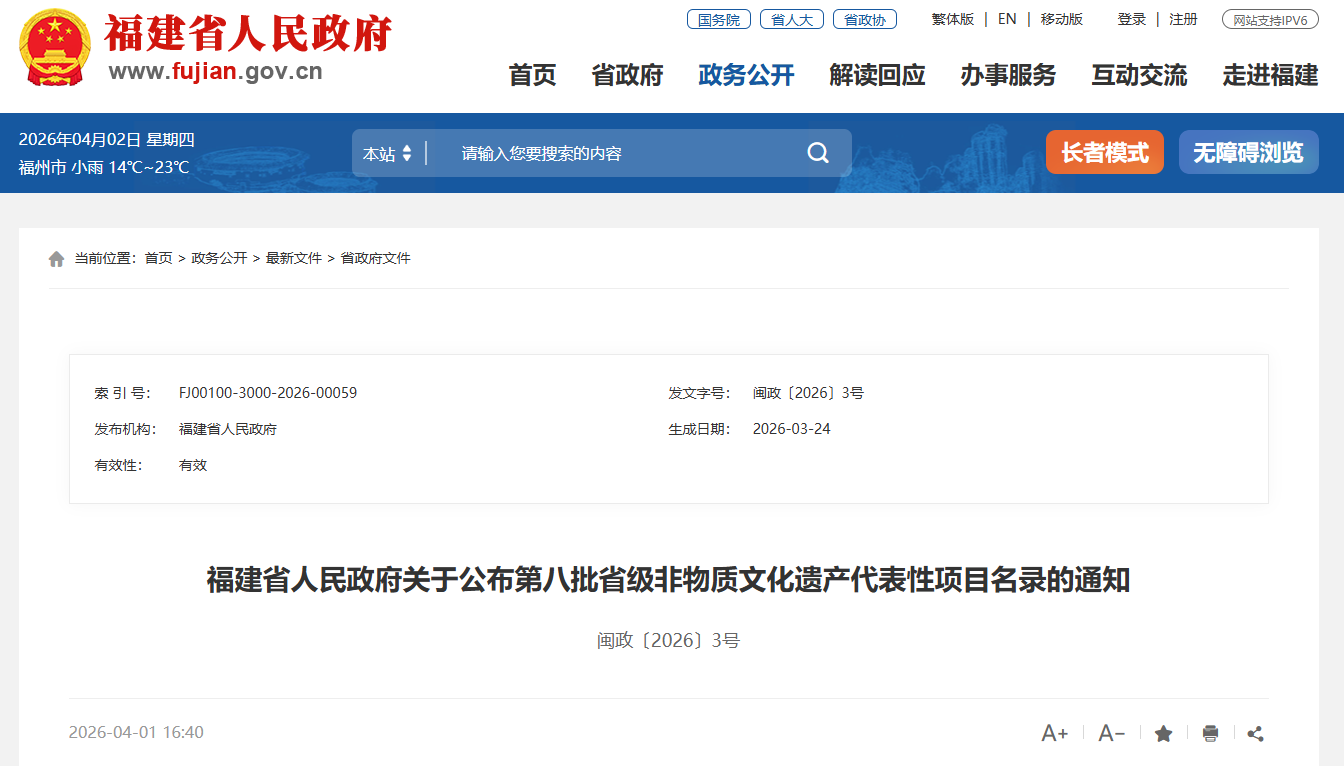The height and width of the screenshot is (766, 1344).
Task: Go to 办事服务 menu item
Action: click(x=1008, y=75)
